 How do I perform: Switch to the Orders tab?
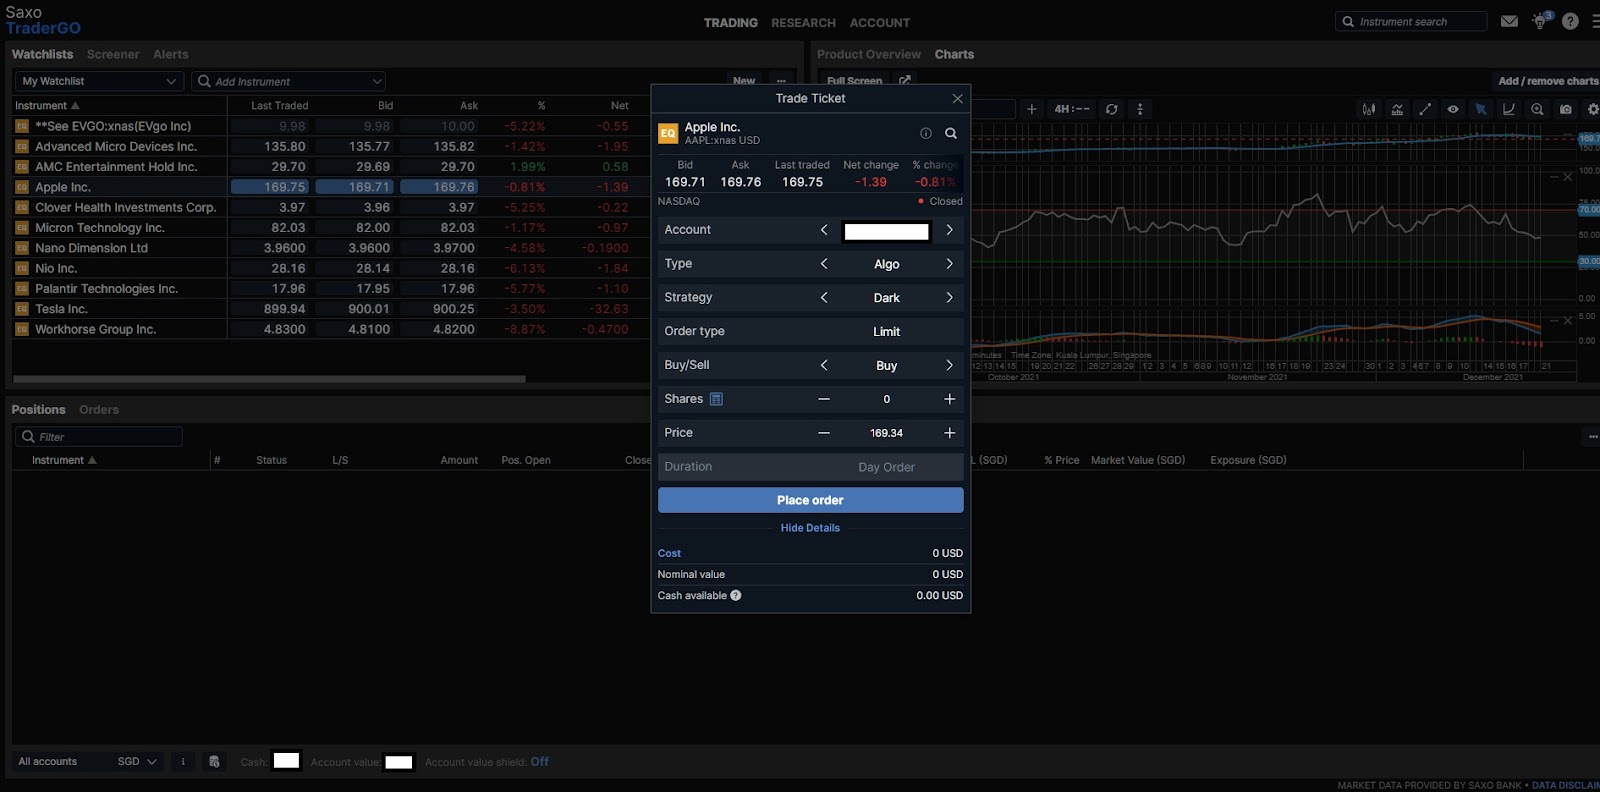pyautogui.click(x=99, y=410)
